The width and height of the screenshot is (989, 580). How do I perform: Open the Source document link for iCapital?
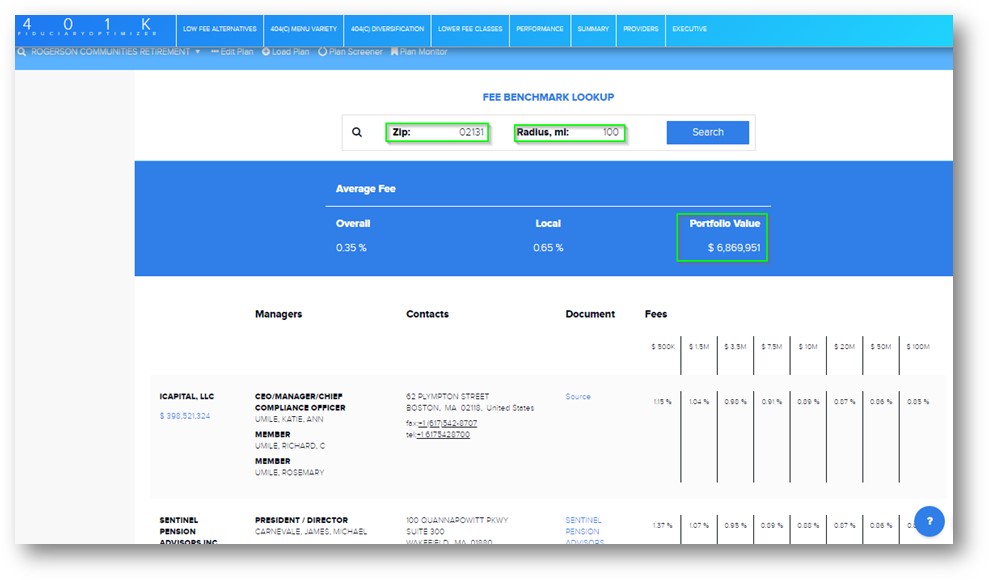pyautogui.click(x=578, y=397)
